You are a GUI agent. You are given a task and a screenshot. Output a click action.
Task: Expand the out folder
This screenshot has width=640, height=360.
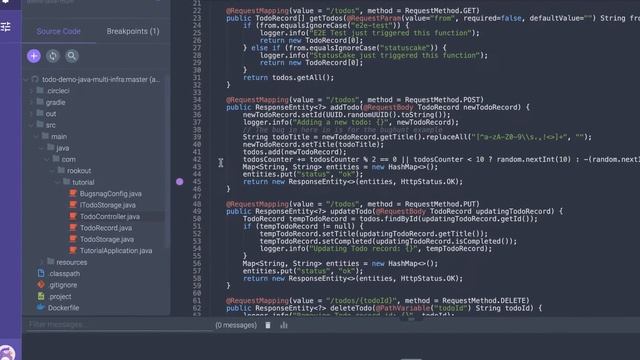pyautogui.click(x=32, y=113)
